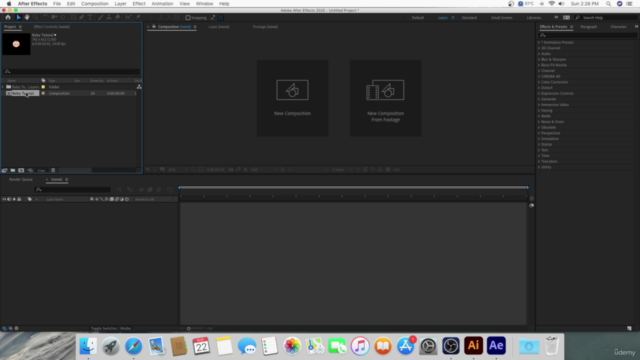The image size is (640, 360).
Task: Select the Zoom magnifier tool
Action: pyautogui.click(x=36, y=17)
